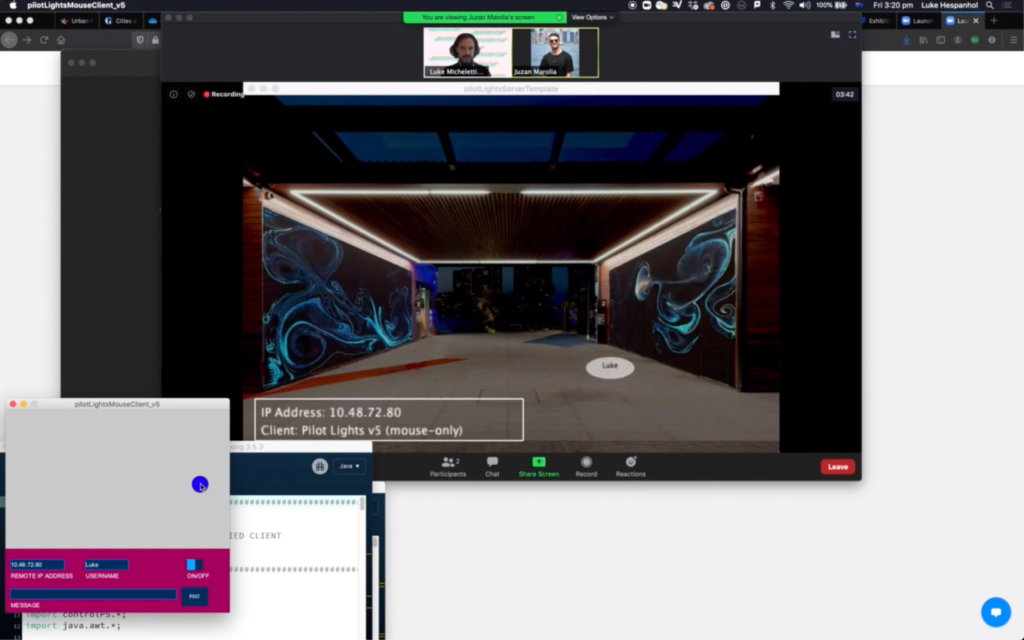Click the Wi-Fi status icon
The image size is (1024, 640).
pos(789,5)
